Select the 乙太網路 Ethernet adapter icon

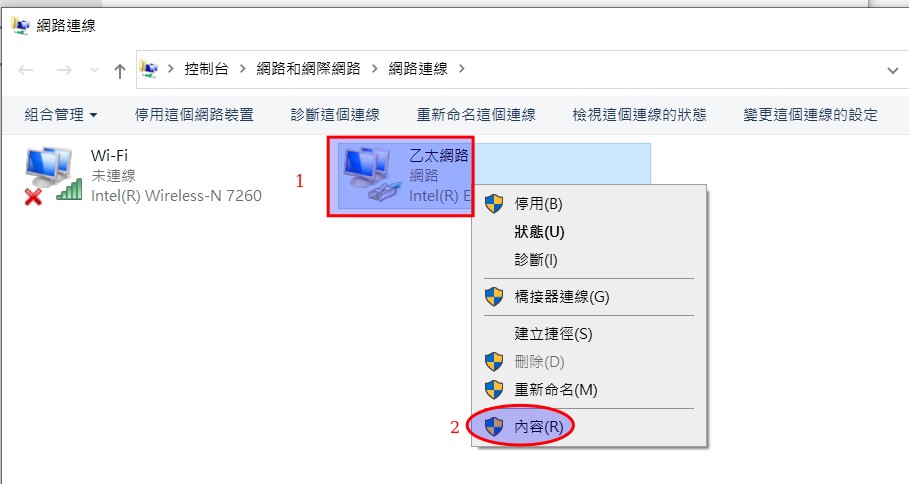(372, 175)
